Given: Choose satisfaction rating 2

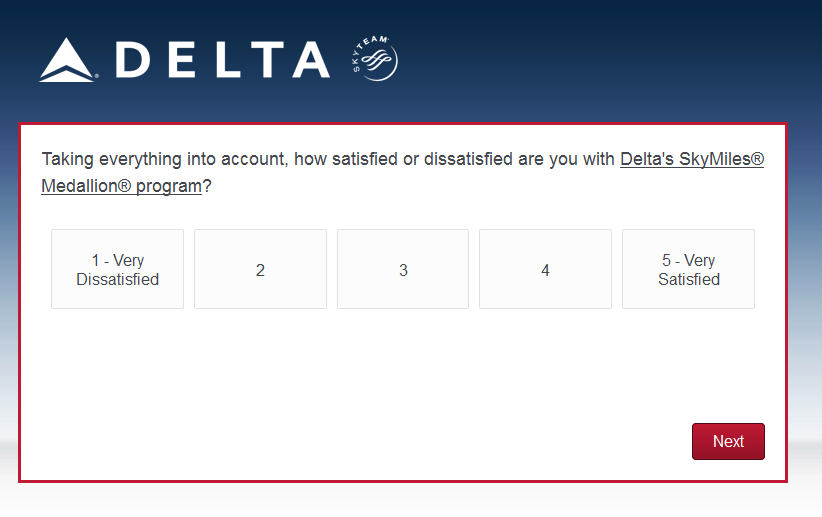Looking at the screenshot, I should 260,270.
